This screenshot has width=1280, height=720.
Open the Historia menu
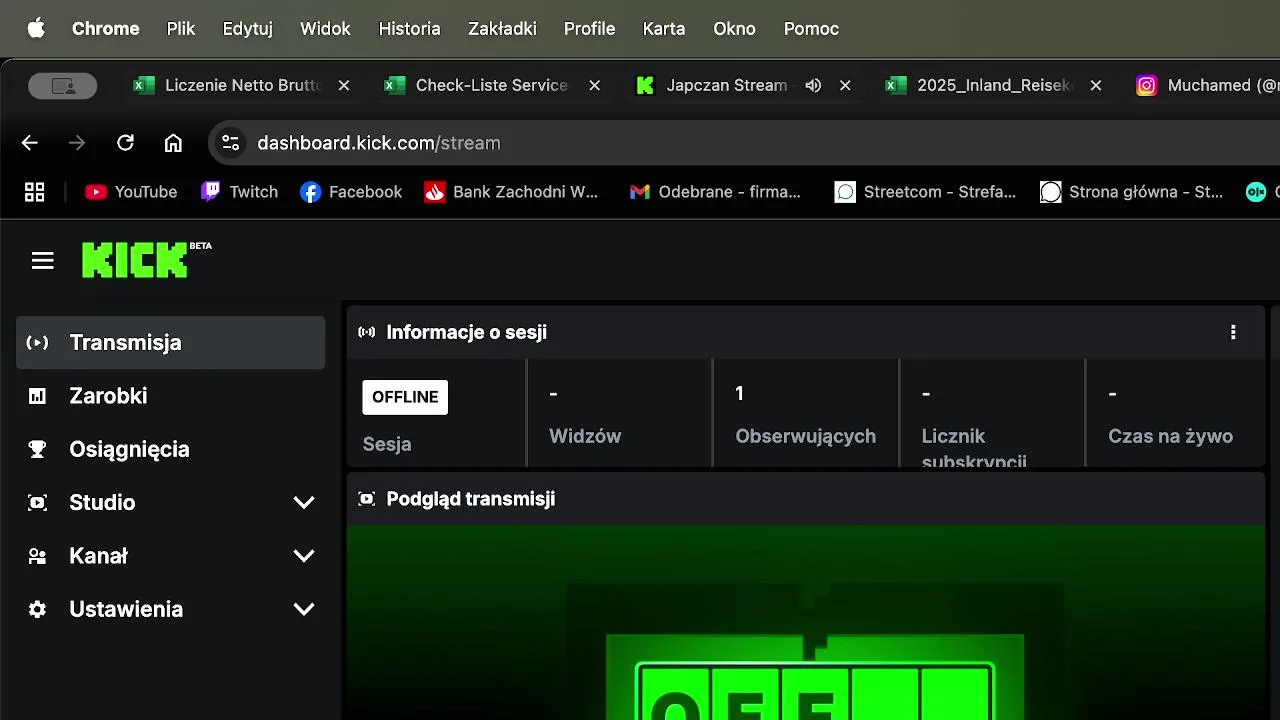[x=409, y=29]
